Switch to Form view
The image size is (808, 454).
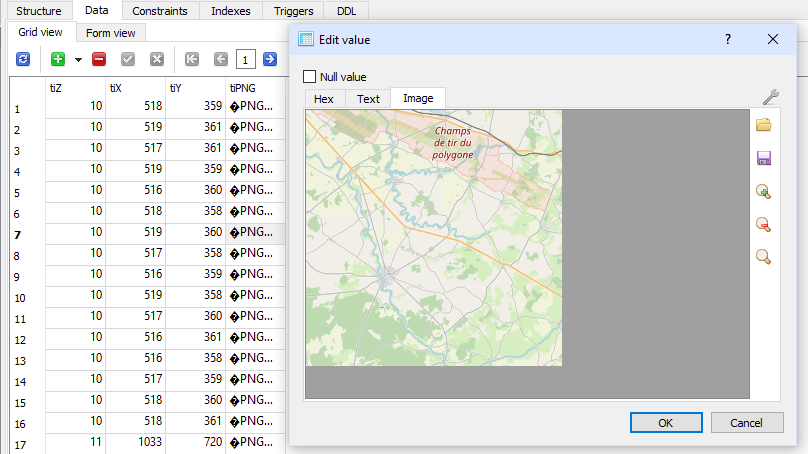click(x=110, y=33)
